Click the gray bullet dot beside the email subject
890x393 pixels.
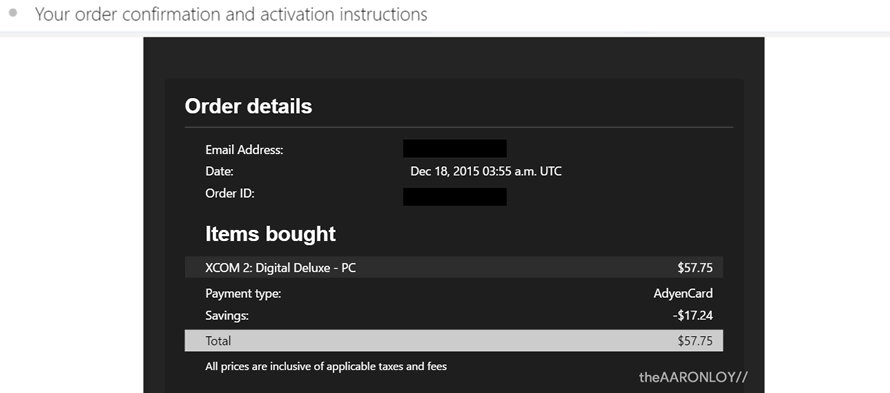tap(14, 12)
